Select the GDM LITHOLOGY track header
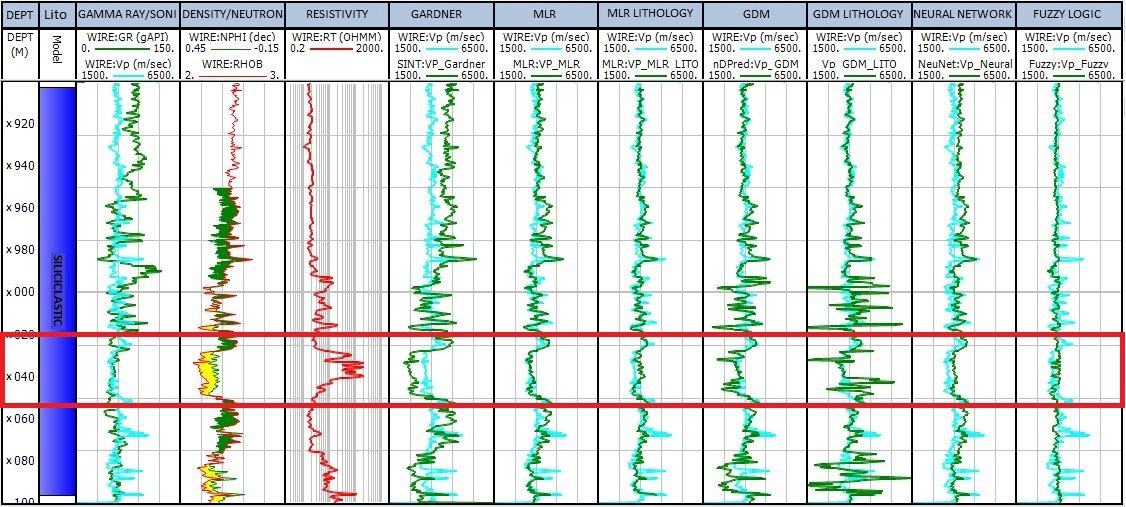 (x=859, y=14)
